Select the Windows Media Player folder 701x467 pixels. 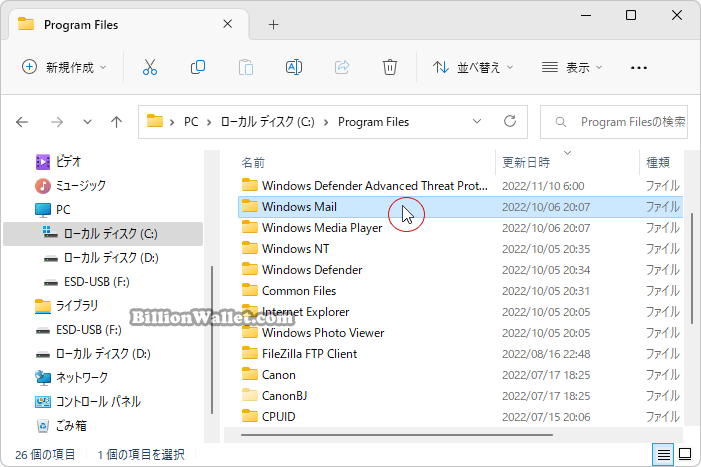460,228
